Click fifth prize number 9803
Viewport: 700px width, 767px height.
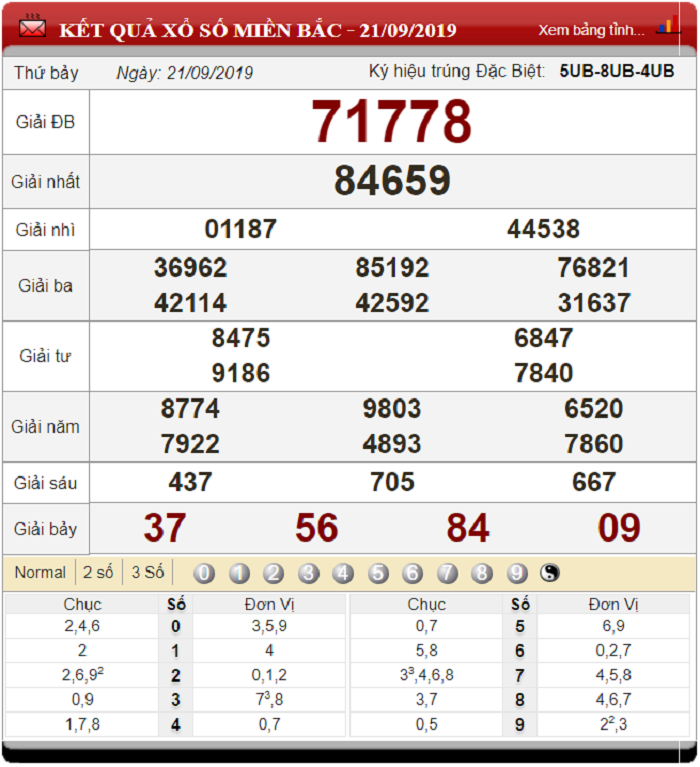(392, 409)
